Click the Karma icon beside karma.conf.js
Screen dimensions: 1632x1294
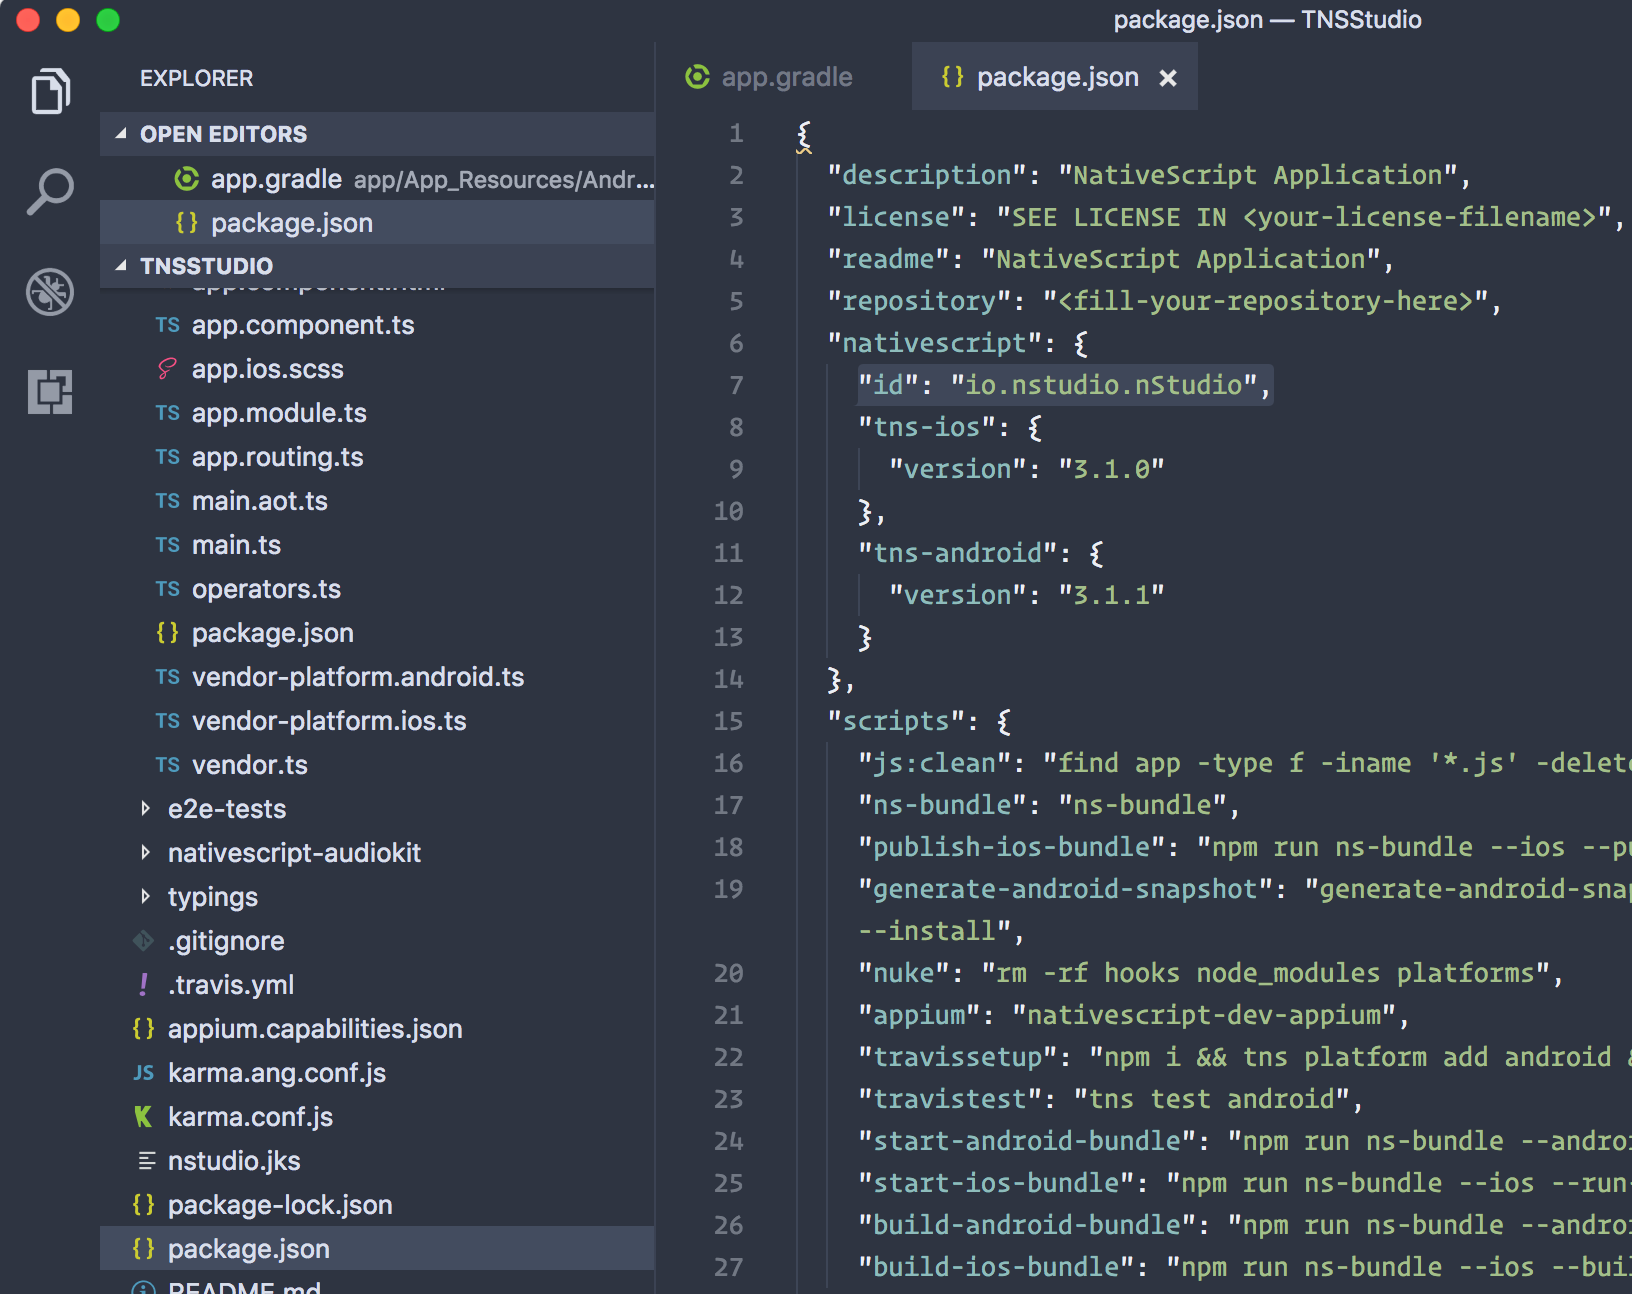pos(143,1117)
